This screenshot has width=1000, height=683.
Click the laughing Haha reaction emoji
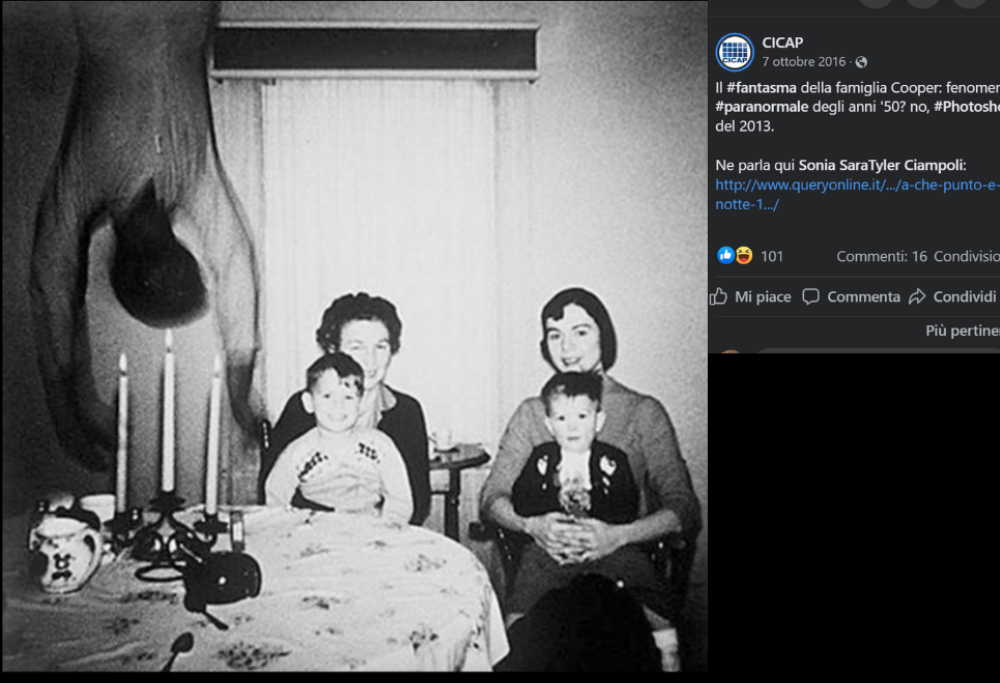(x=744, y=256)
